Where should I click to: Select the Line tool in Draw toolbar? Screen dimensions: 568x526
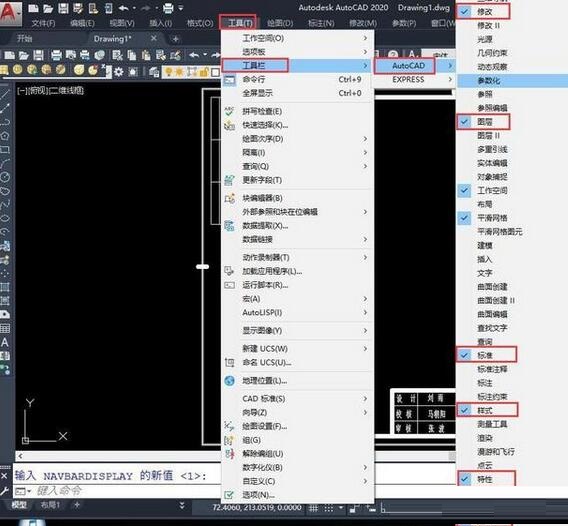click(x=5, y=94)
